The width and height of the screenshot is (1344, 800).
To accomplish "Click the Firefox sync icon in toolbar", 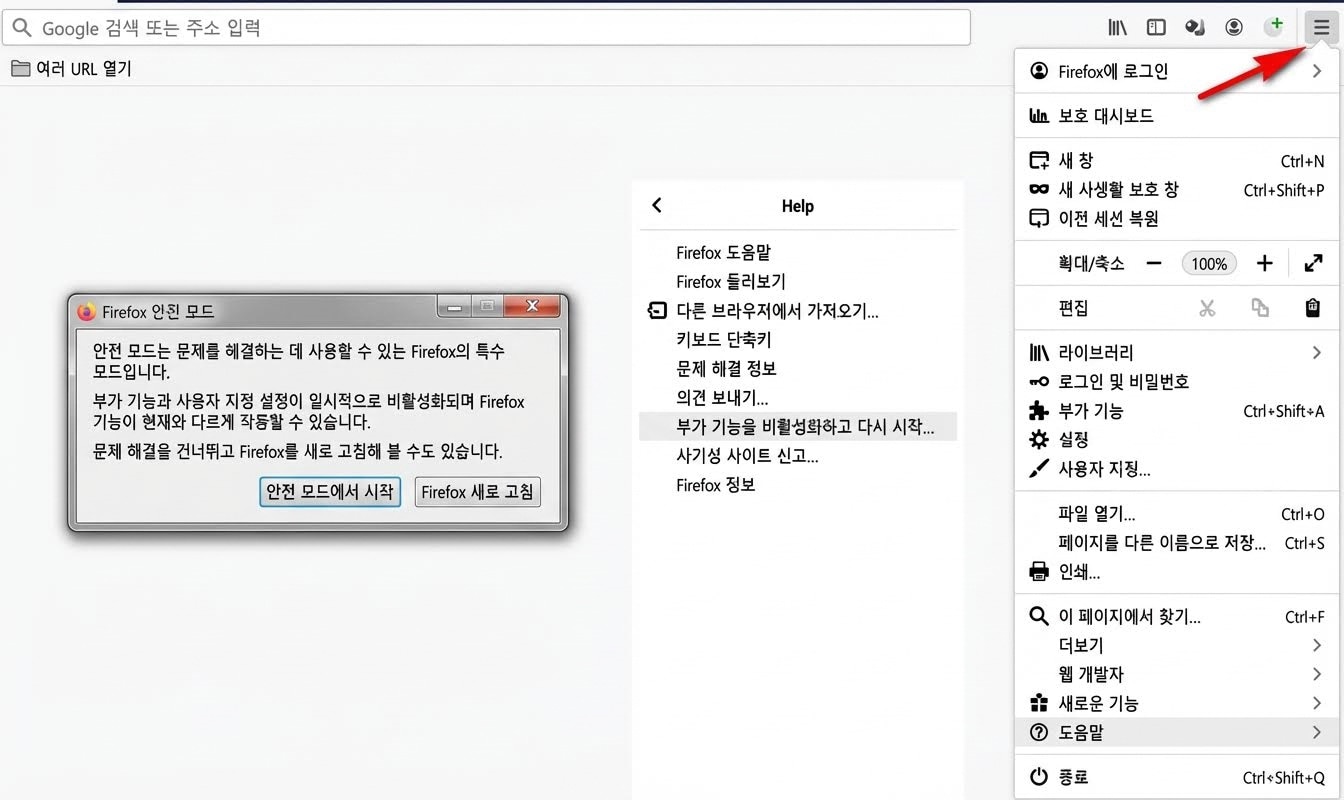I will point(1194,27).
